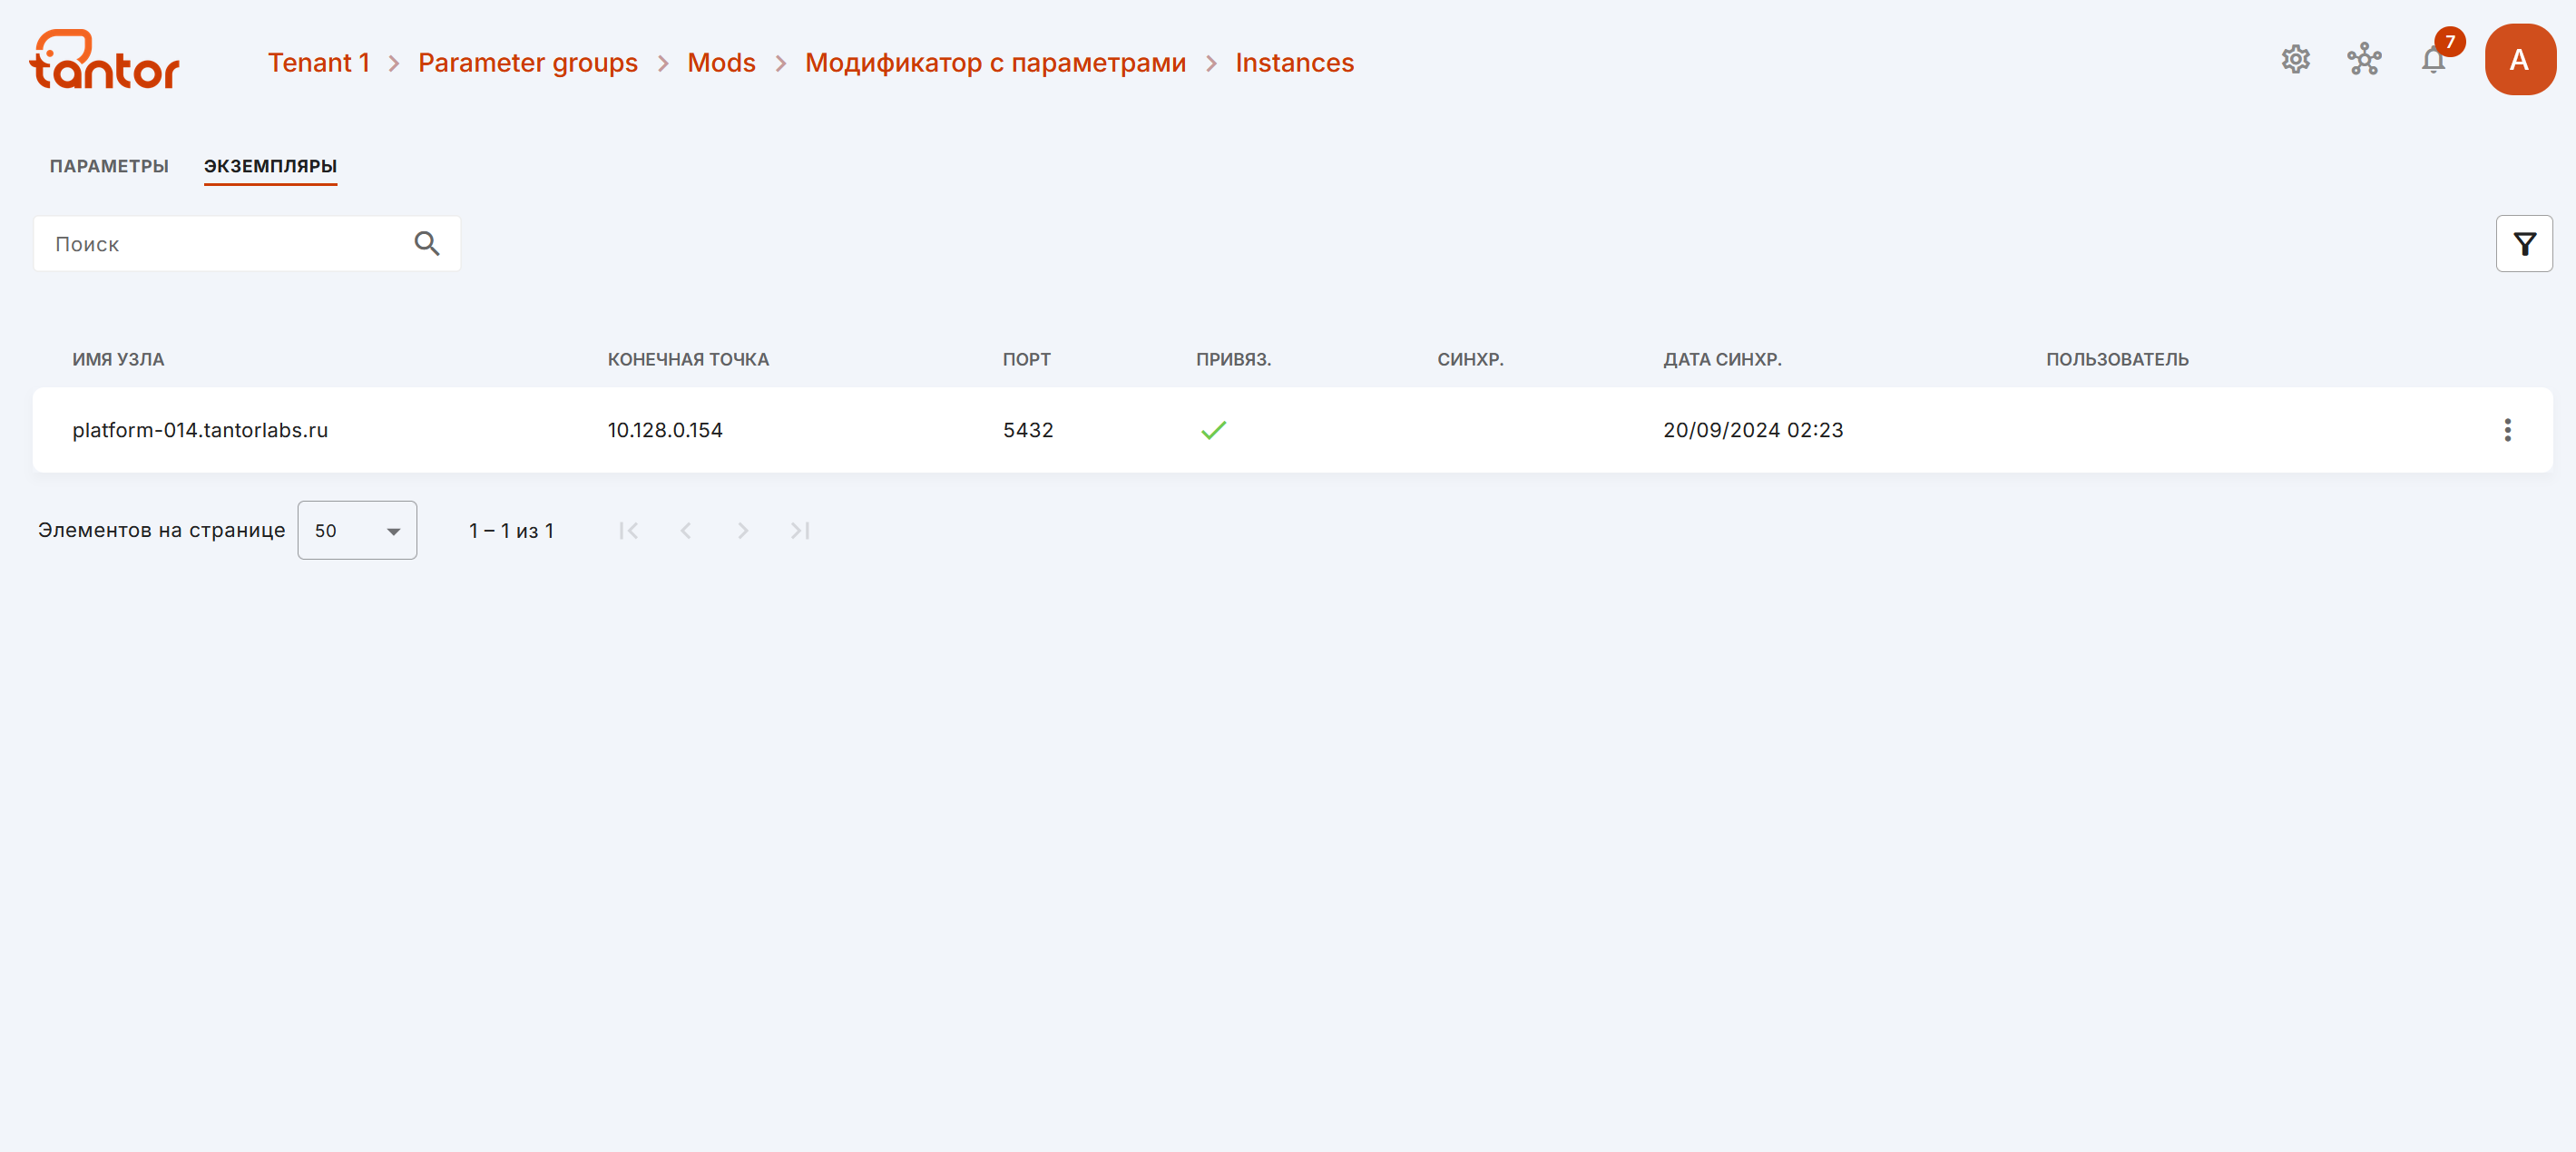Click sync date 20/09/2024 02:23

point(1753,430)
